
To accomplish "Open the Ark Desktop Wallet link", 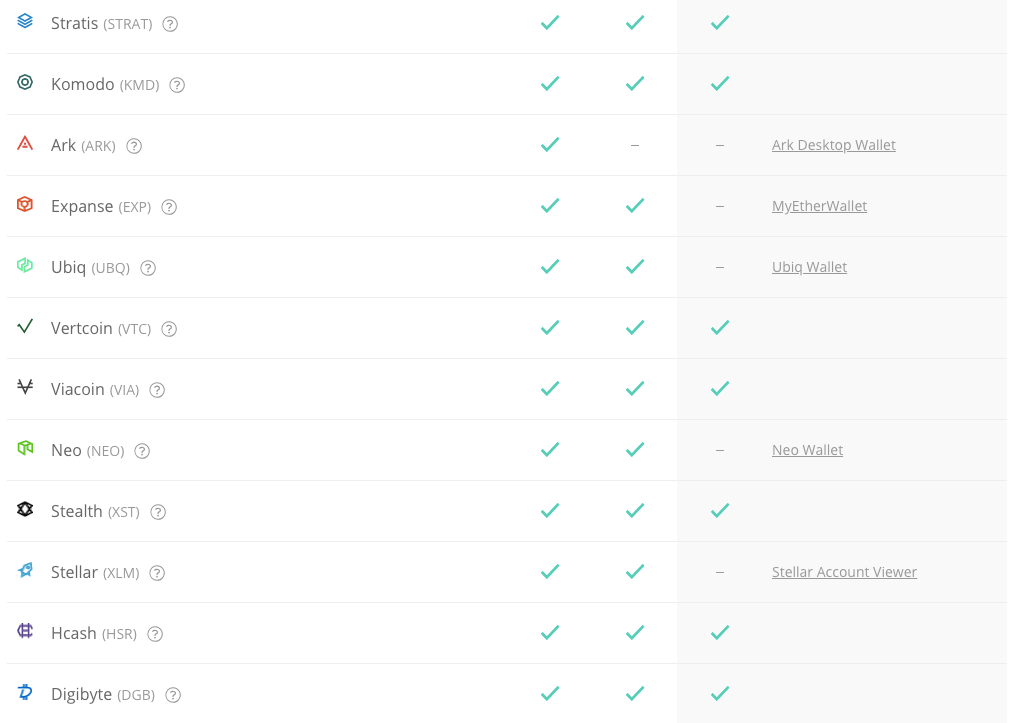I will pos(833,145).
